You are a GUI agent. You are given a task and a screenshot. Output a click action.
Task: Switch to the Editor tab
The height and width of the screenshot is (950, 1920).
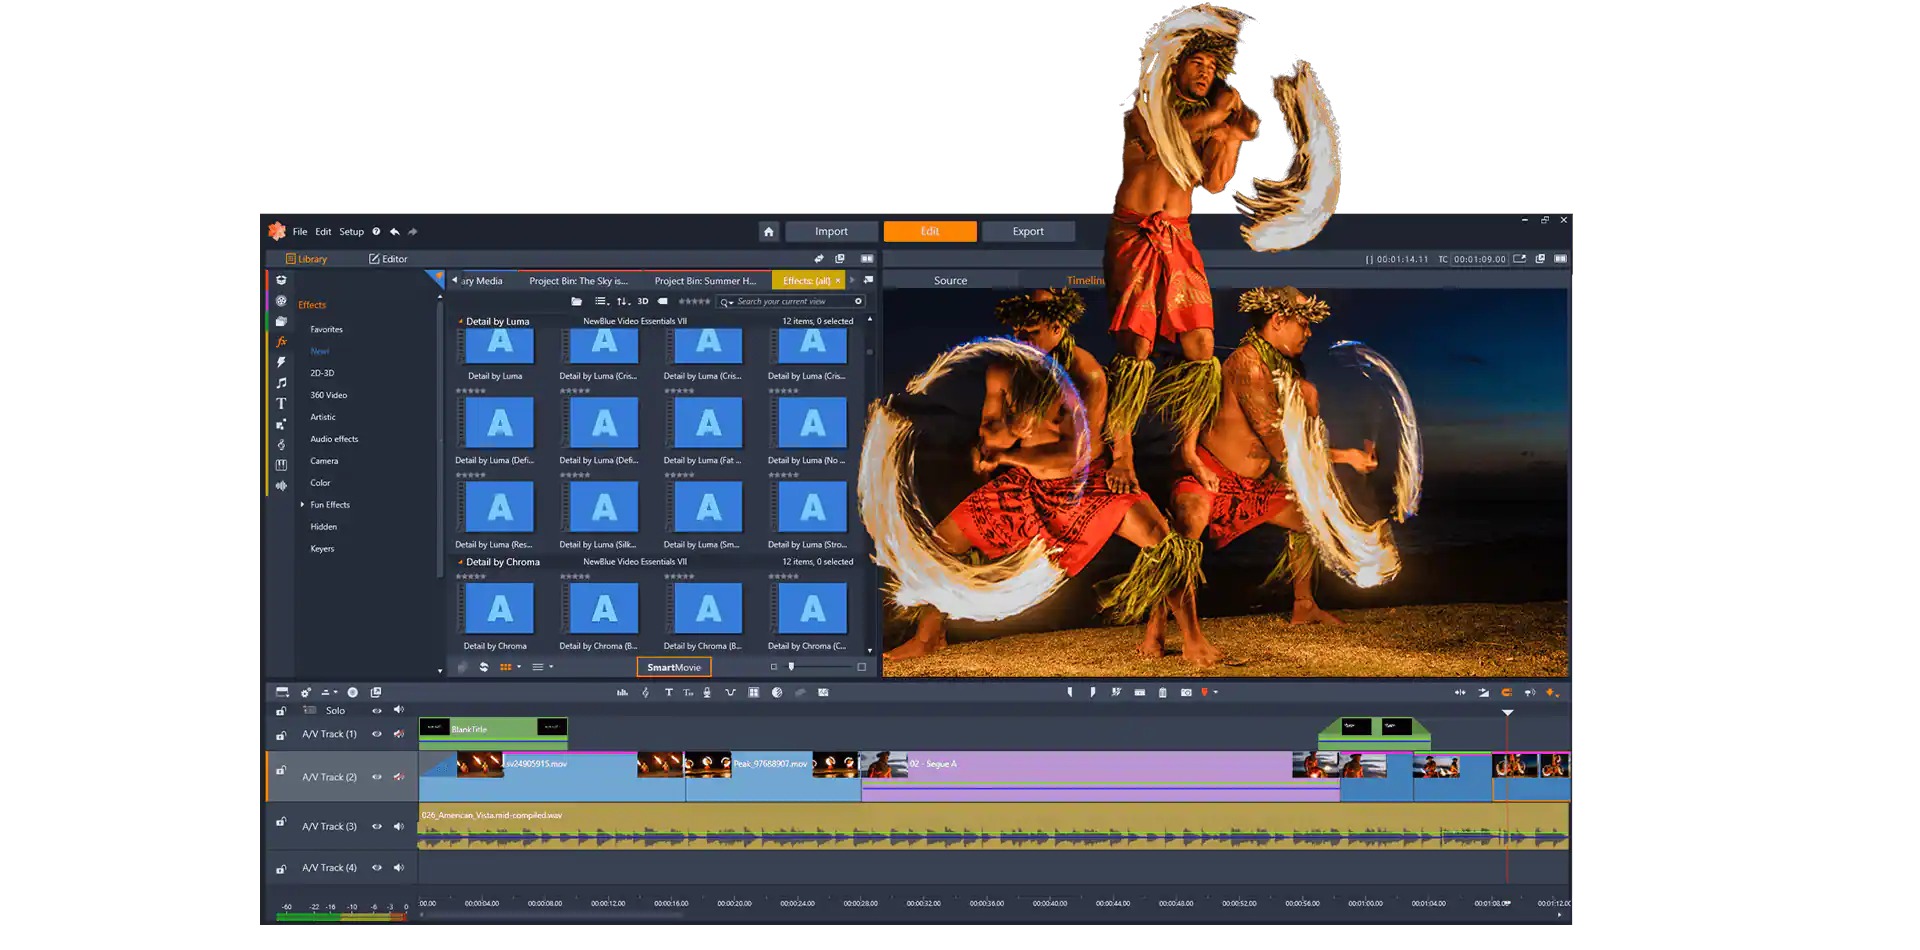[x=388, y=259]
